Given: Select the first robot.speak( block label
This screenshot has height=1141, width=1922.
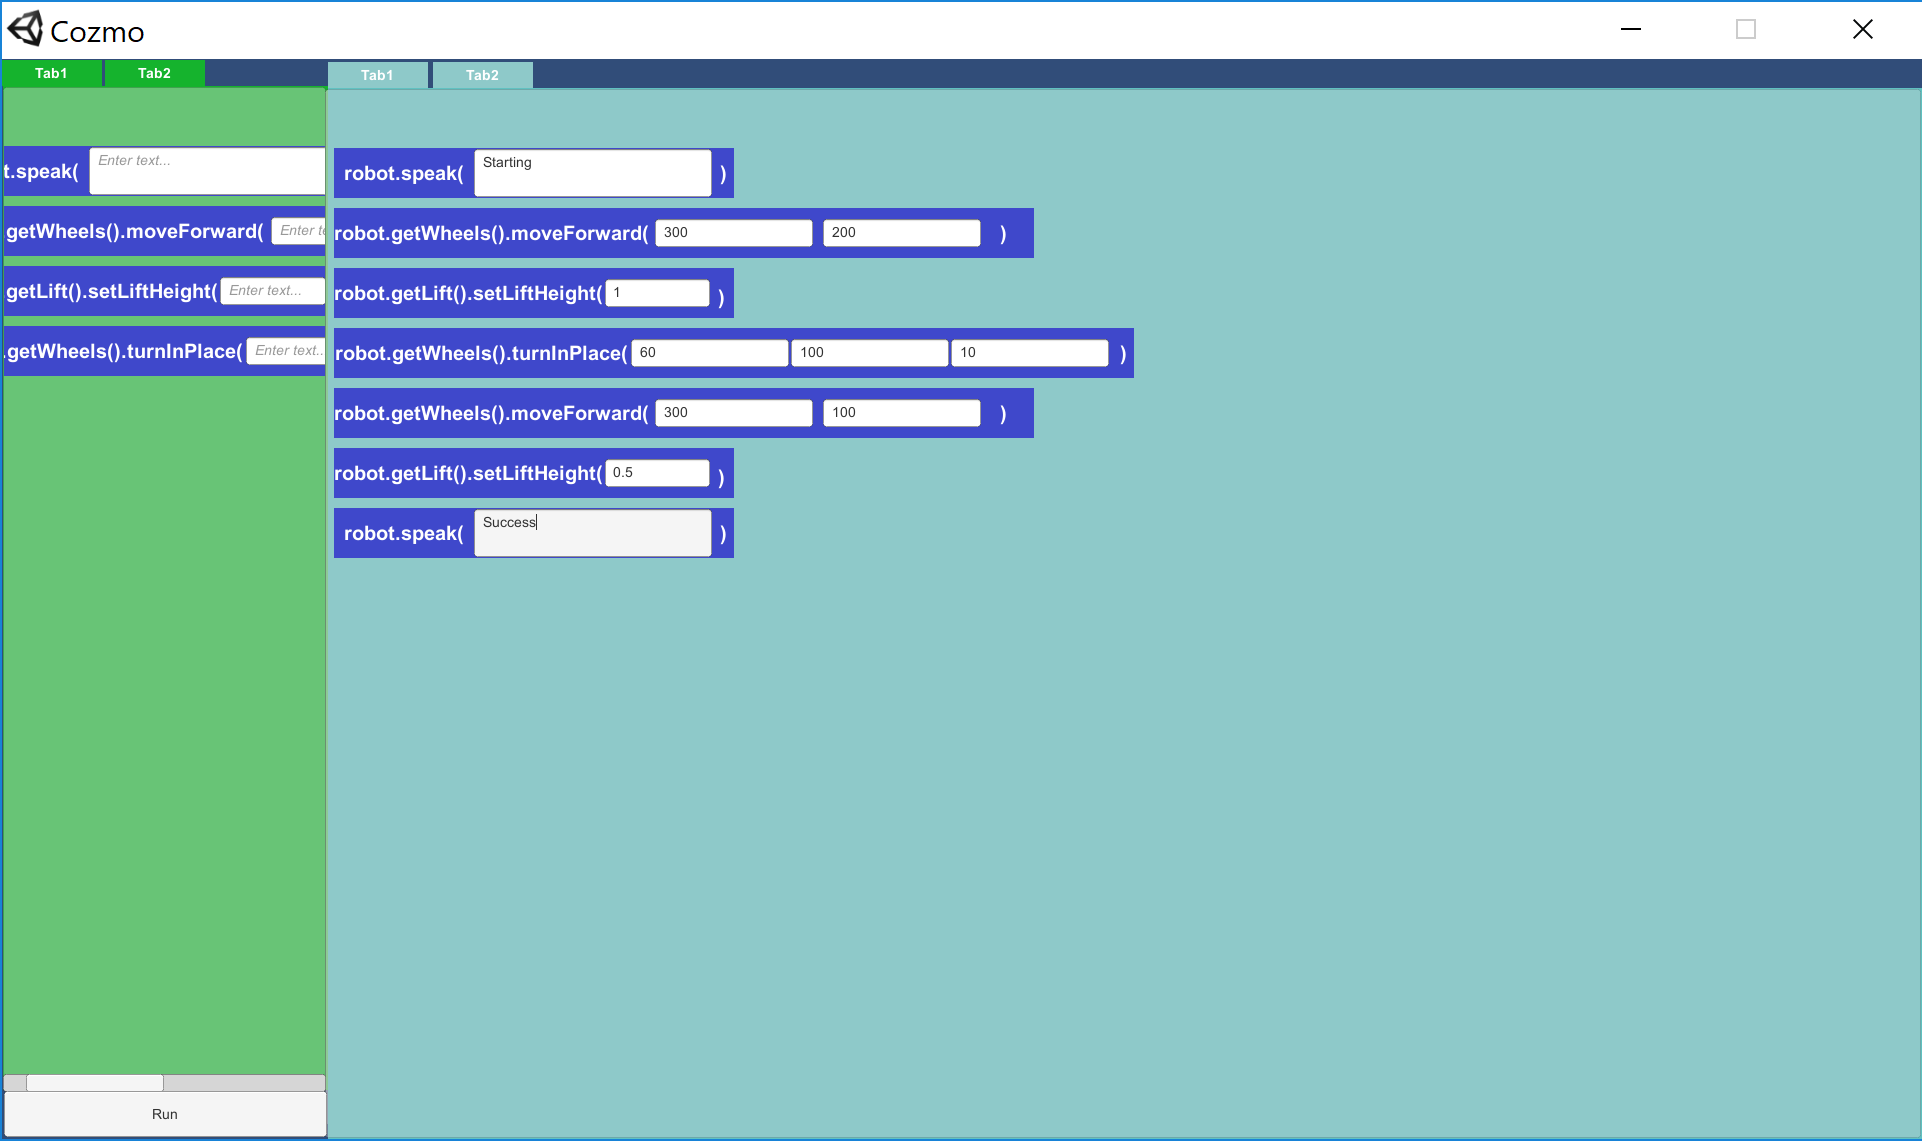Looking at the screenshot, I should pos(404,173).
